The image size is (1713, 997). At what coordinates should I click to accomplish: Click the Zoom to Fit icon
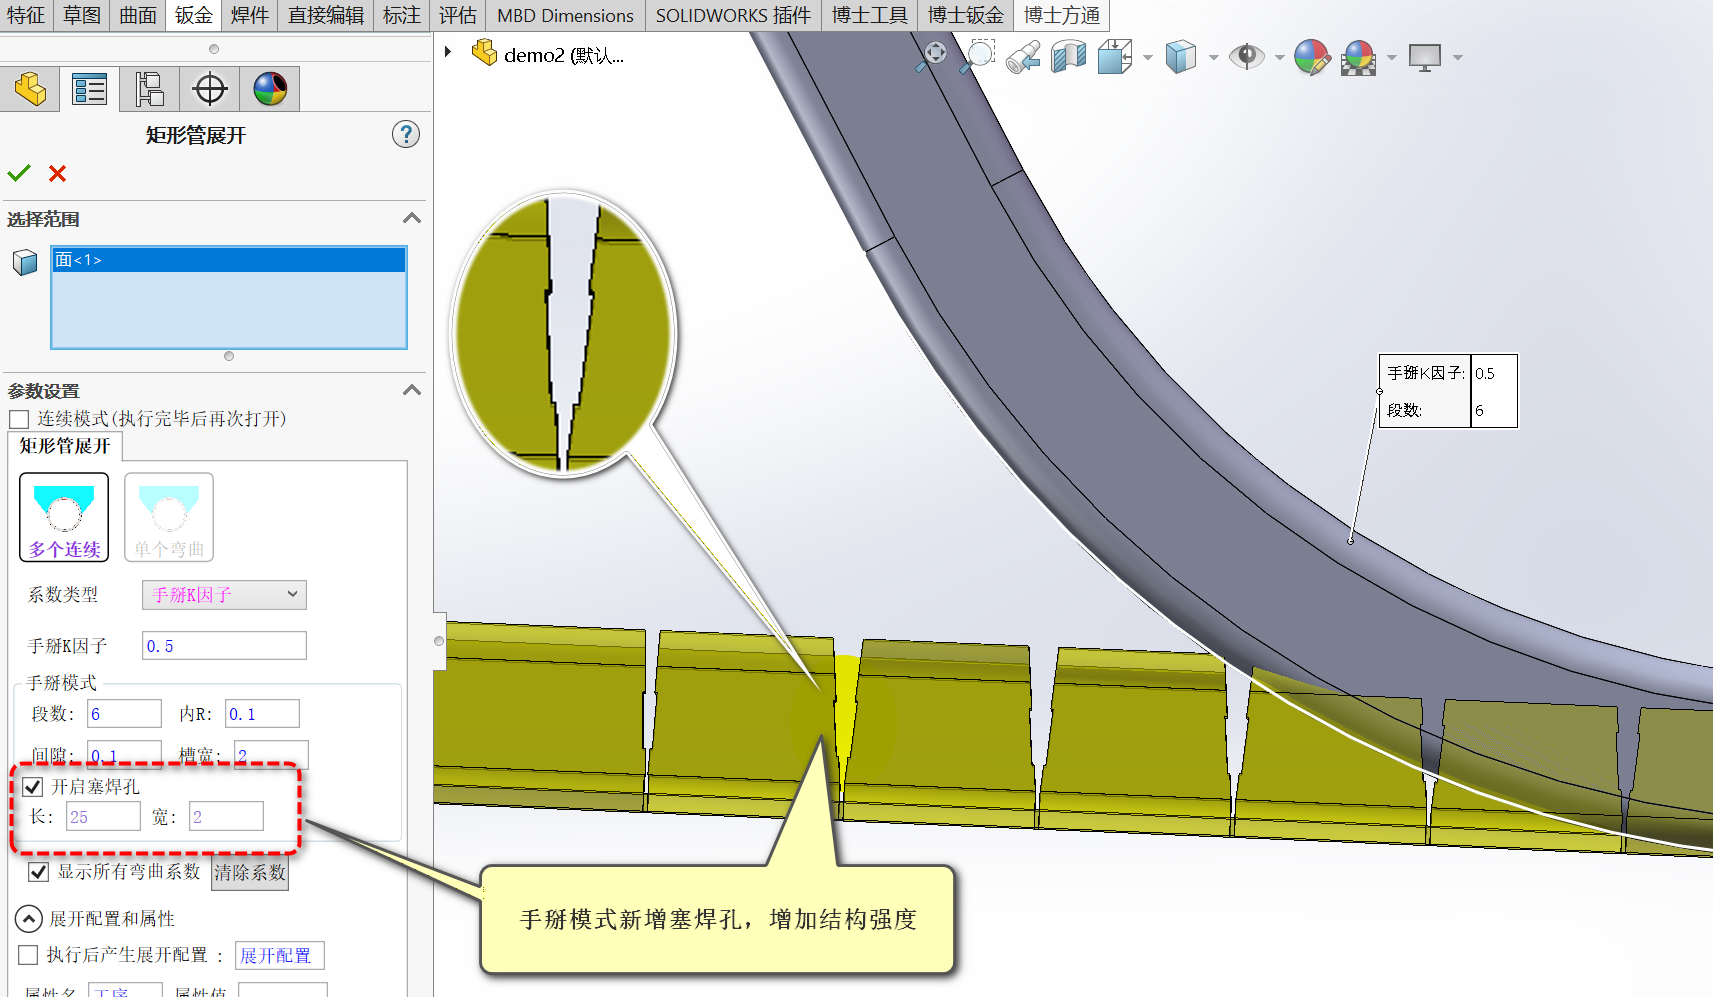[934, 56]
